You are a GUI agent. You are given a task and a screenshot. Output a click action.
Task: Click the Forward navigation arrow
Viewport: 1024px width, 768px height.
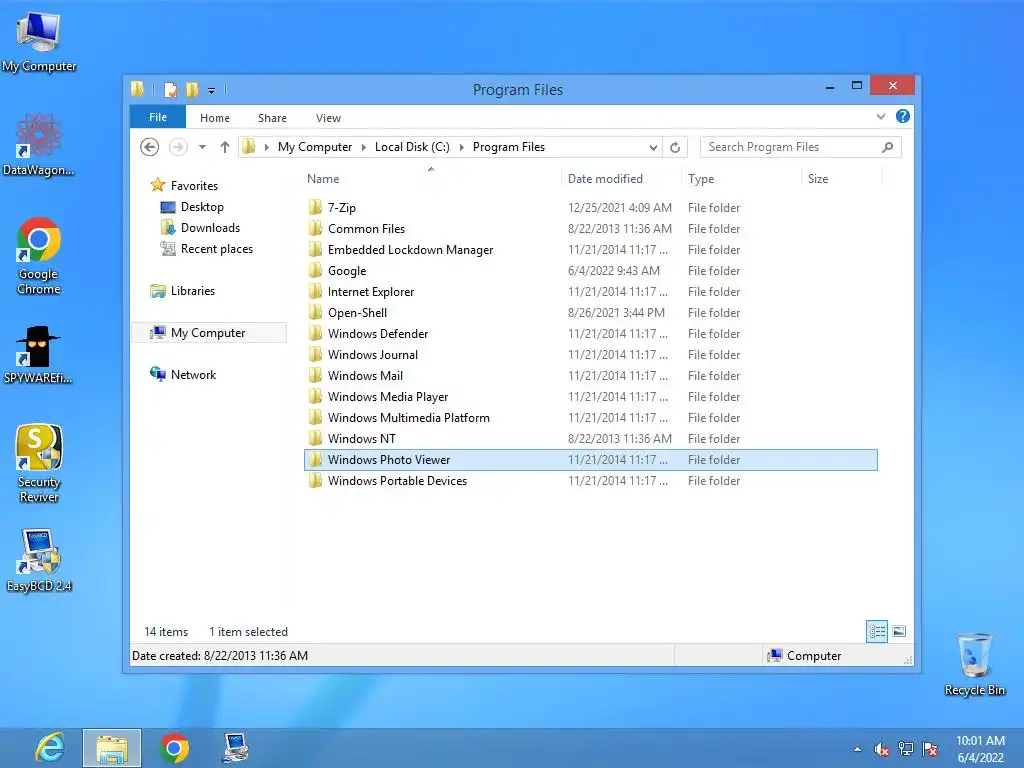(178, 147)
